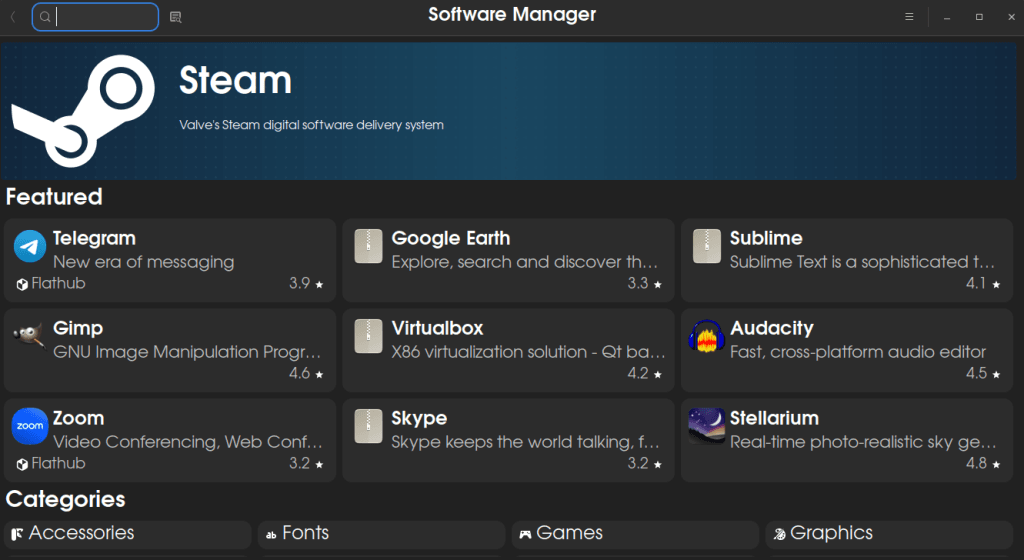Open the Skype app tile

click(508, 440)
